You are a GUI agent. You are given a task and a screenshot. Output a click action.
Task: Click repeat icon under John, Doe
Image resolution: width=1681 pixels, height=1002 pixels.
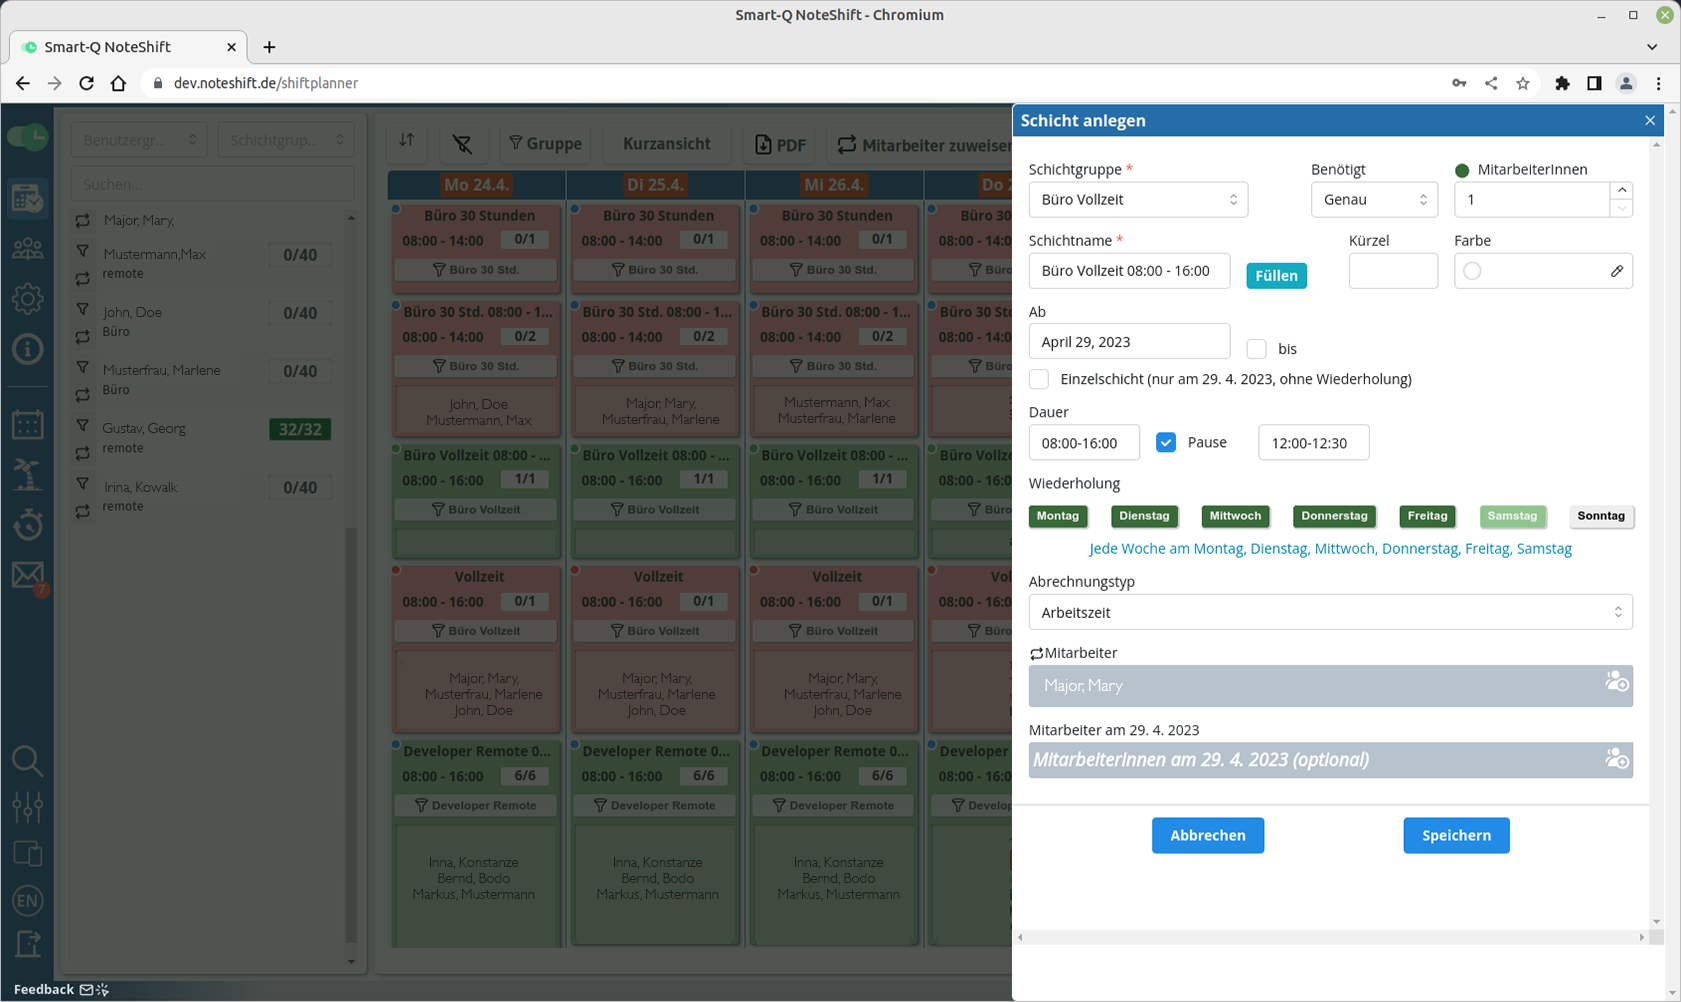(83, 337)
